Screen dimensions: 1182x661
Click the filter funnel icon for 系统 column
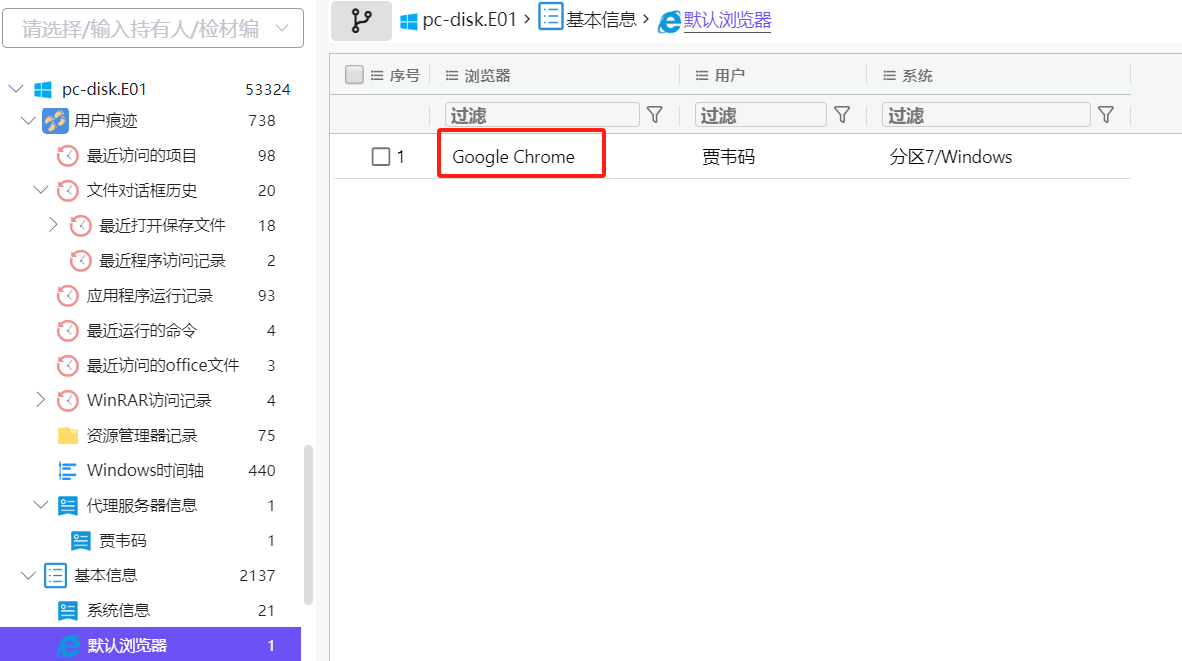click(x=1106, y=115)
